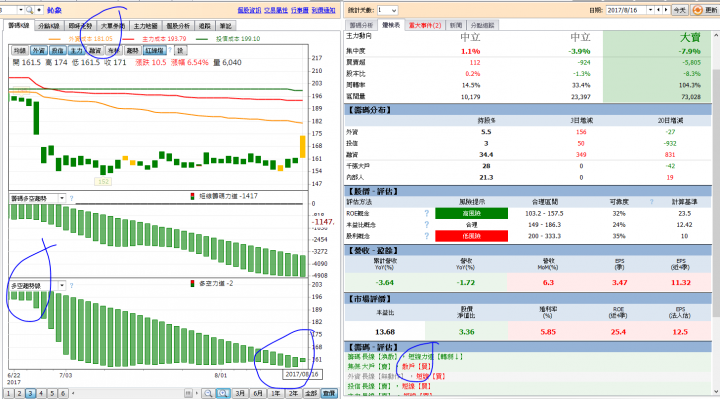Toggle the 外資 cost line overlay
Image resolution: width=720 pixels, height=399 pixels.
39,51
